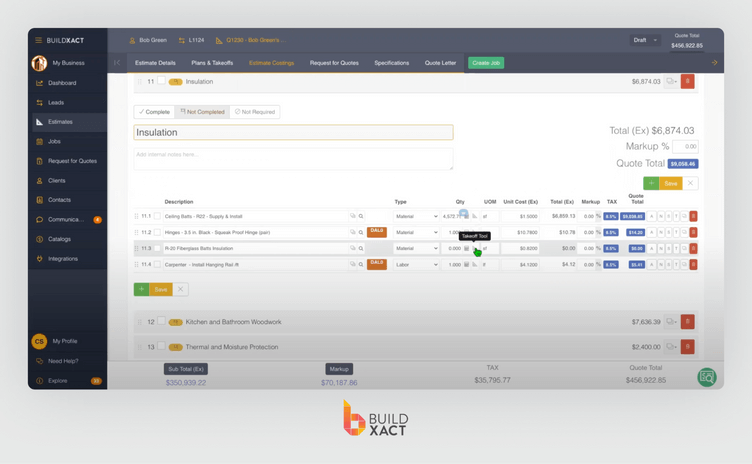The width and height of the screenshot is (752, 464).
Task: Tick the checkbox for row 11.2
Action: [157, 233]
